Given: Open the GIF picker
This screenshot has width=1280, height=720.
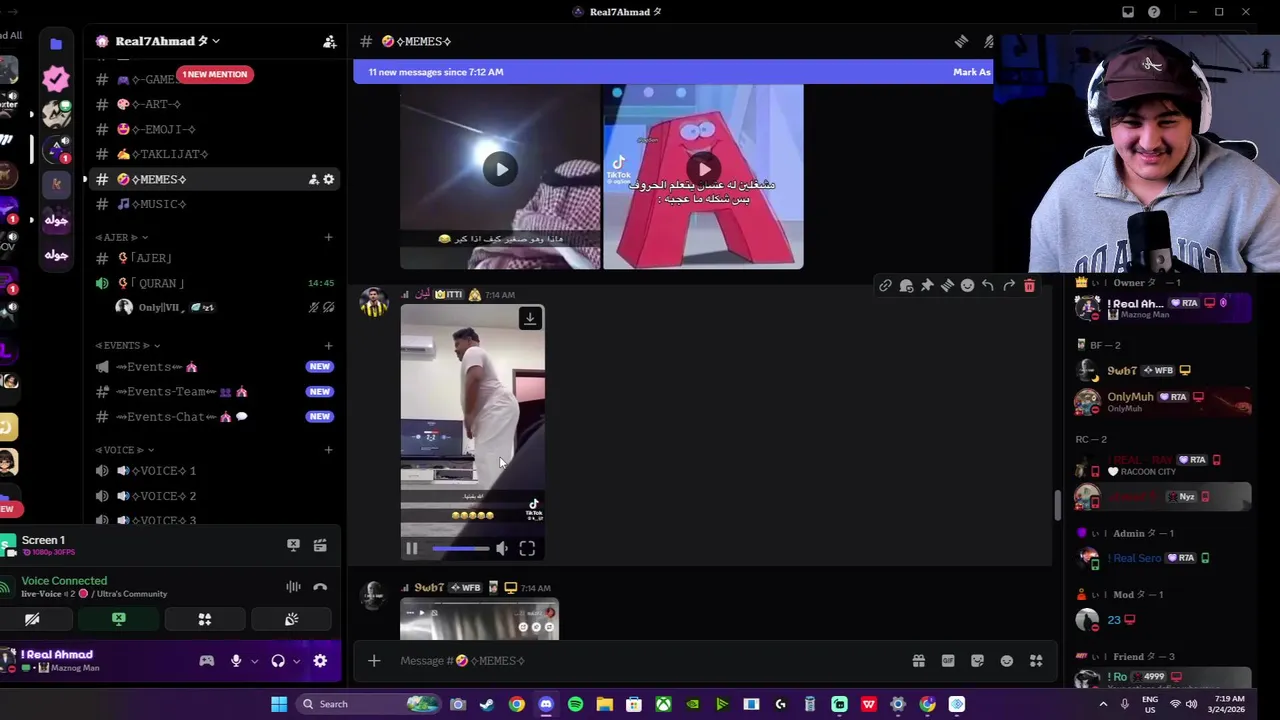Looking at the screenshot, I should pos(948,661).
